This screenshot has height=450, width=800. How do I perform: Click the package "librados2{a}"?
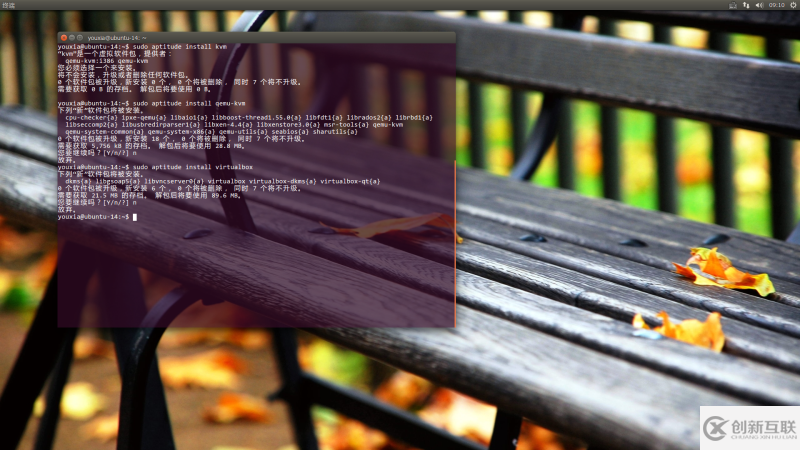pyautogui.click(x=369, y=117)
